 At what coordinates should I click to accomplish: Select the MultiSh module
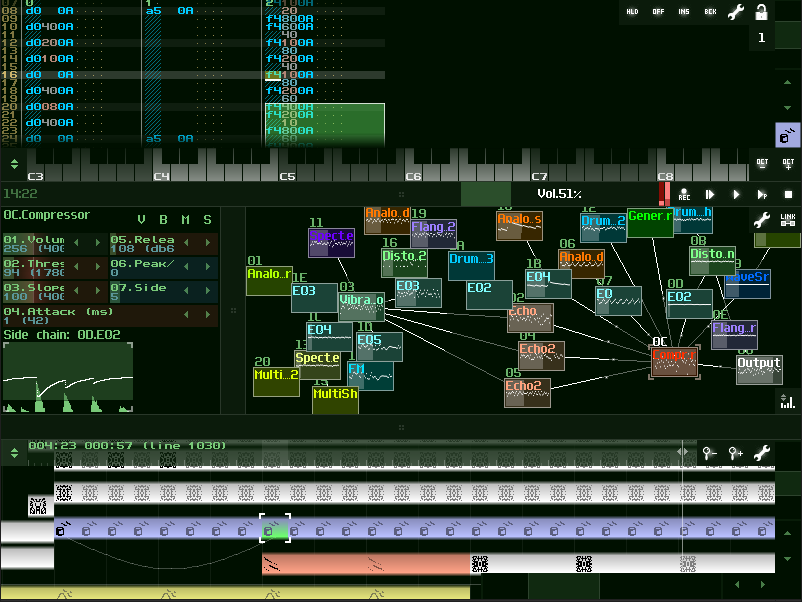click(335, 400)
